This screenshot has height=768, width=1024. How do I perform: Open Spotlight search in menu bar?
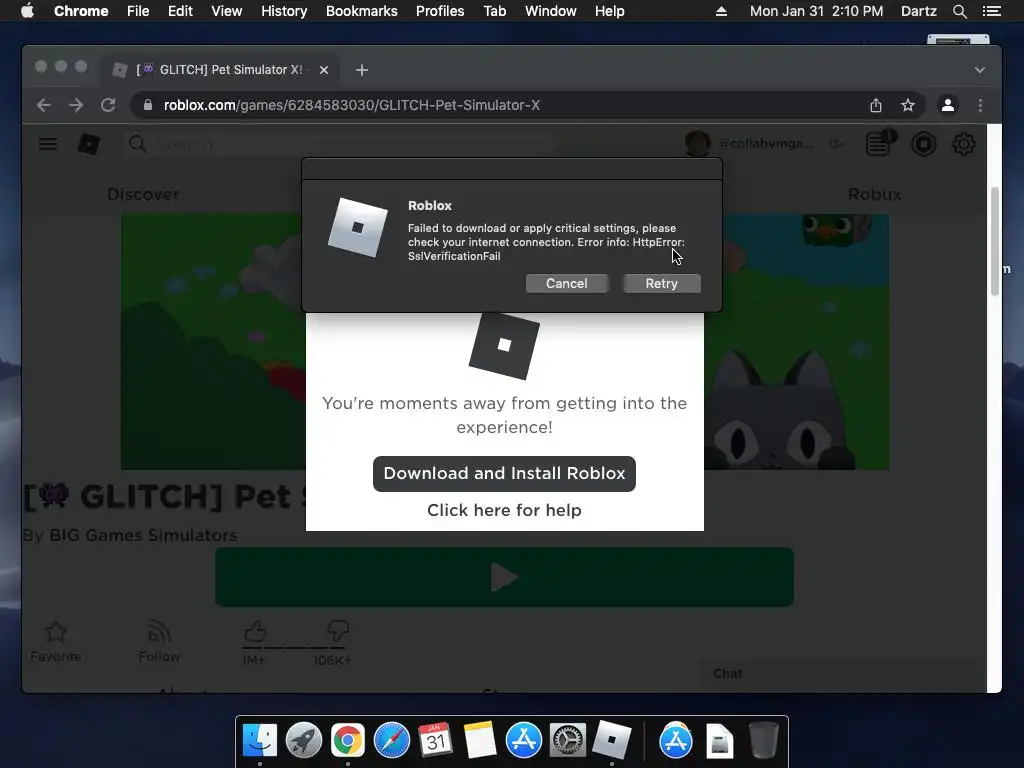[x=959, y=11]
